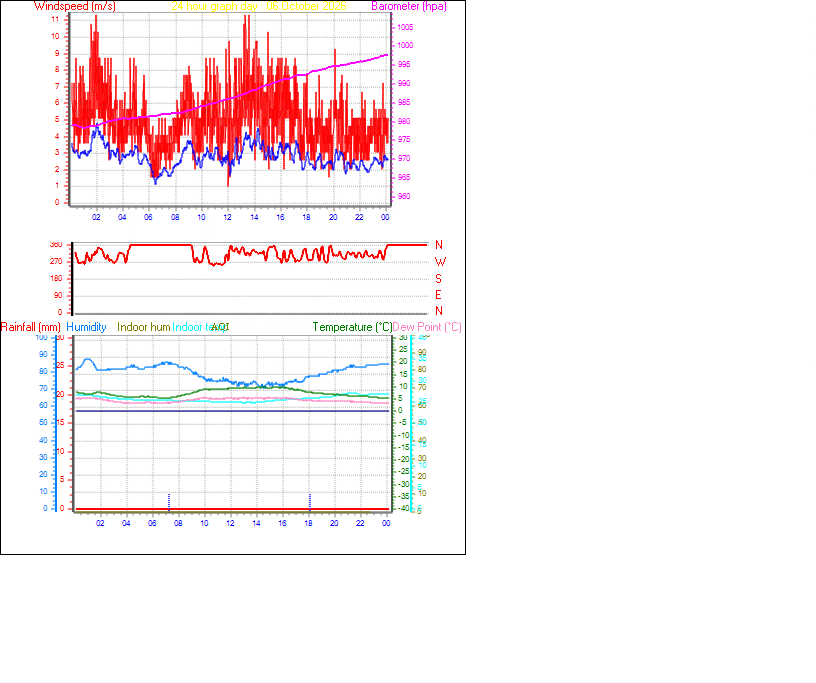Screen dimensions: 816x683
Task: Click the "Rainfall (mm)" legend label
Action: tap(31, 327)
